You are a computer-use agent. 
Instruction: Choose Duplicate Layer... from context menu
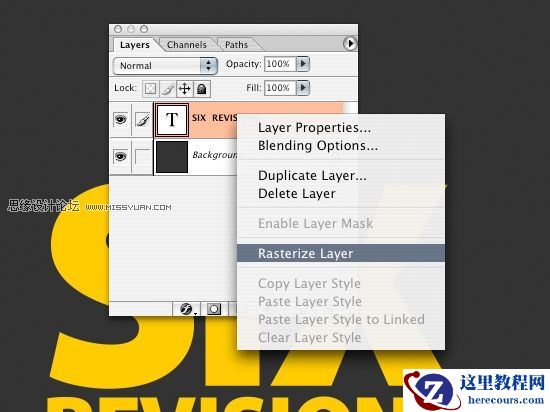point(312,175)
